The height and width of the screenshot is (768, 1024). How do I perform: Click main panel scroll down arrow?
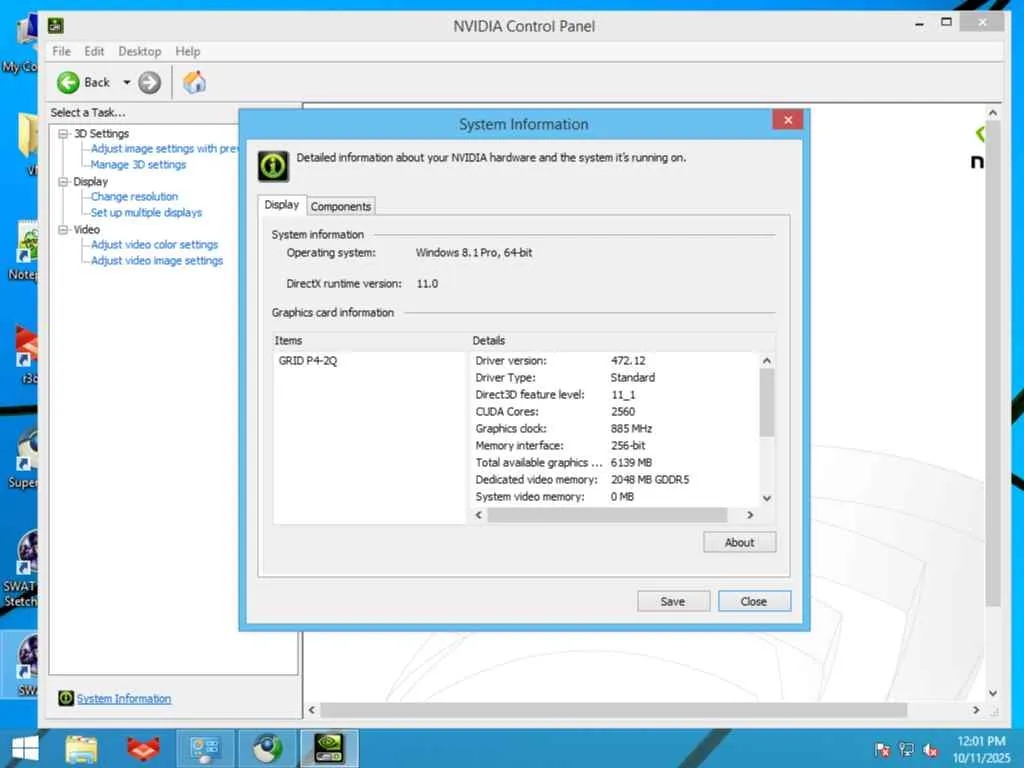993,694
